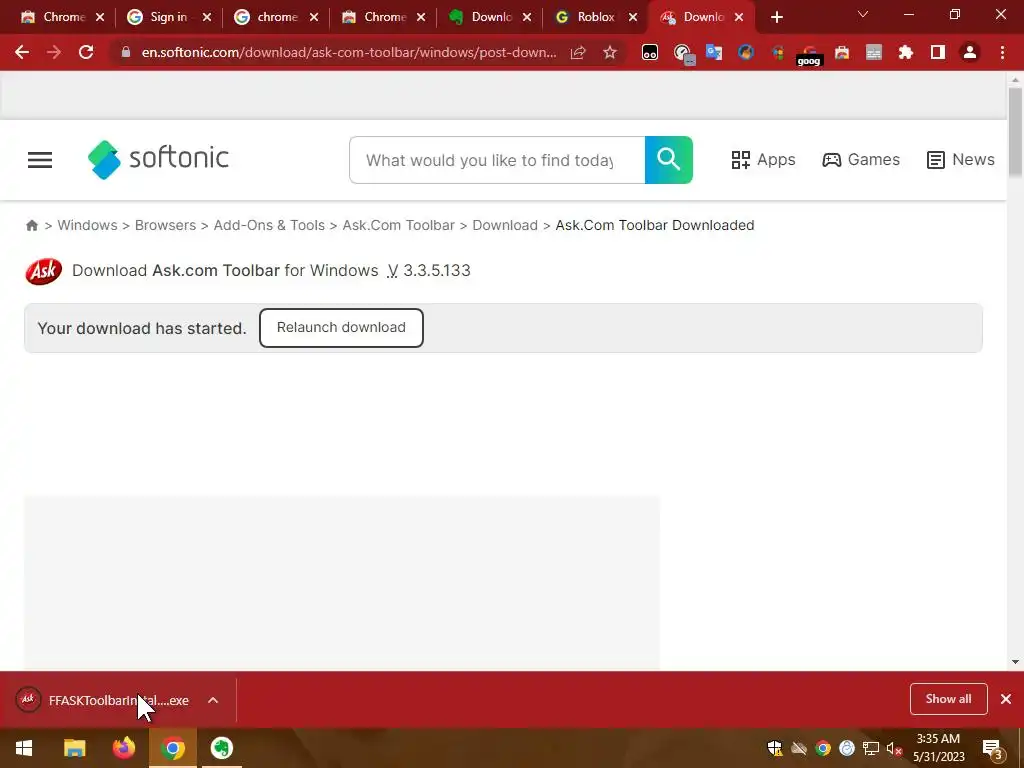
Task: Switch to the first Chrome tab
Action: [x=62, y=17]
